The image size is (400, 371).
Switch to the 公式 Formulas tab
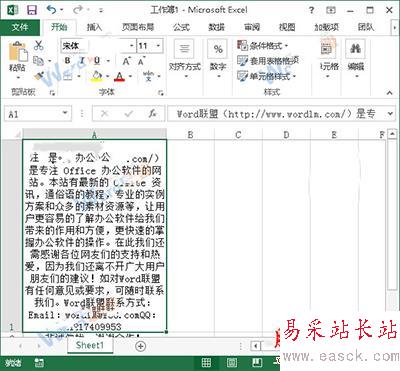pos(182,27)
